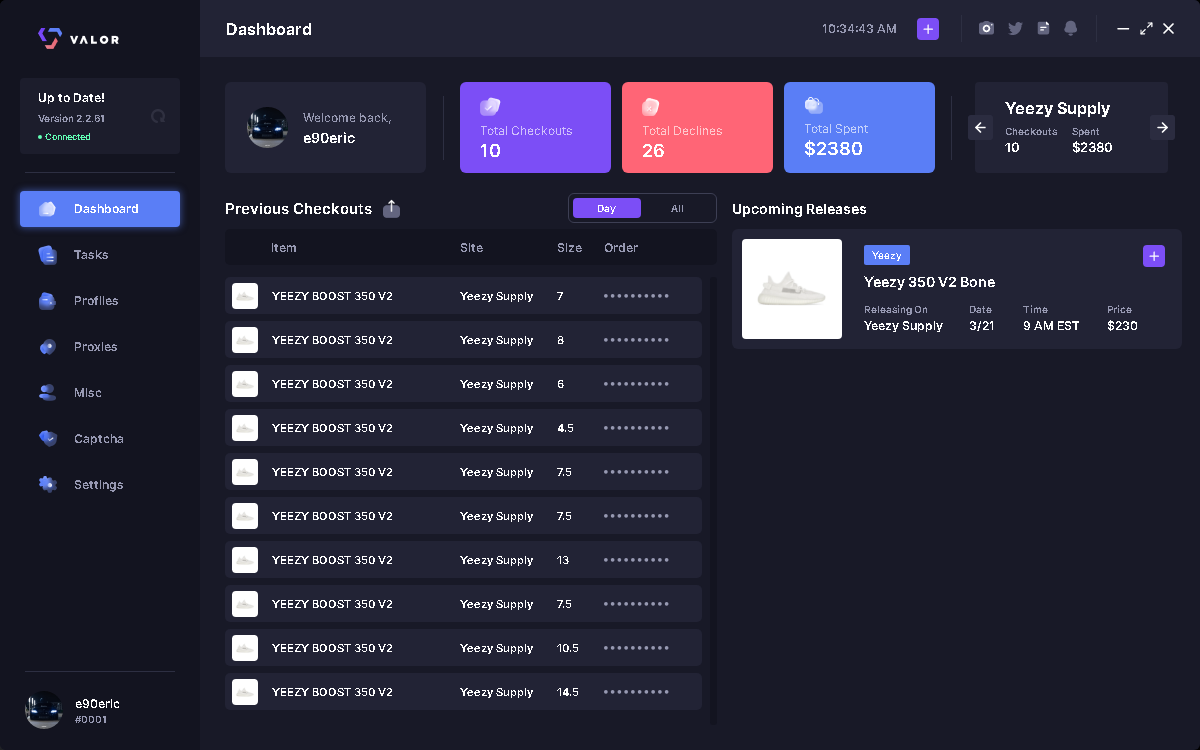
Task: Click the Total Declines value 26
Action: (x=653, y=151)
